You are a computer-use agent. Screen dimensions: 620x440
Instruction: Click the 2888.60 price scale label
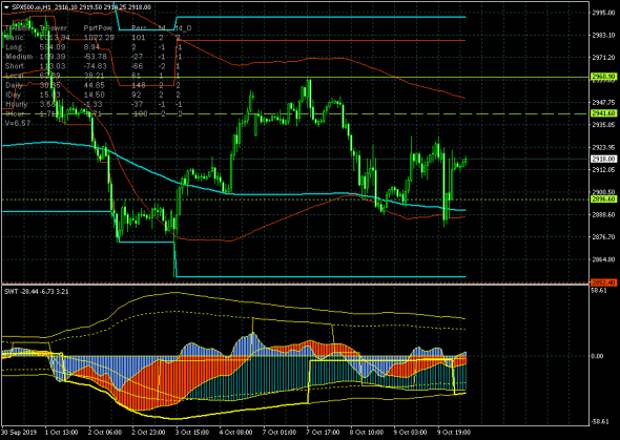(x=604, y=214)
